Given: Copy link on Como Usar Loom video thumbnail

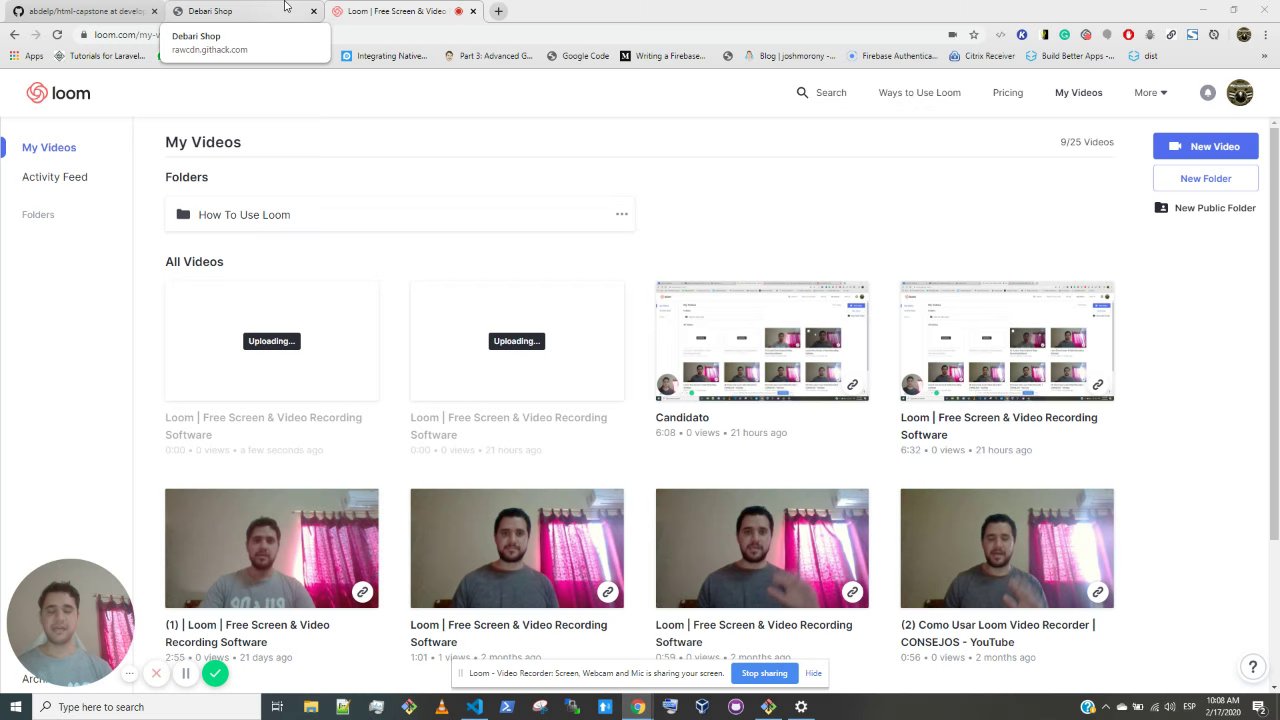Looking at the screenshot, I should coord(1097,592).
